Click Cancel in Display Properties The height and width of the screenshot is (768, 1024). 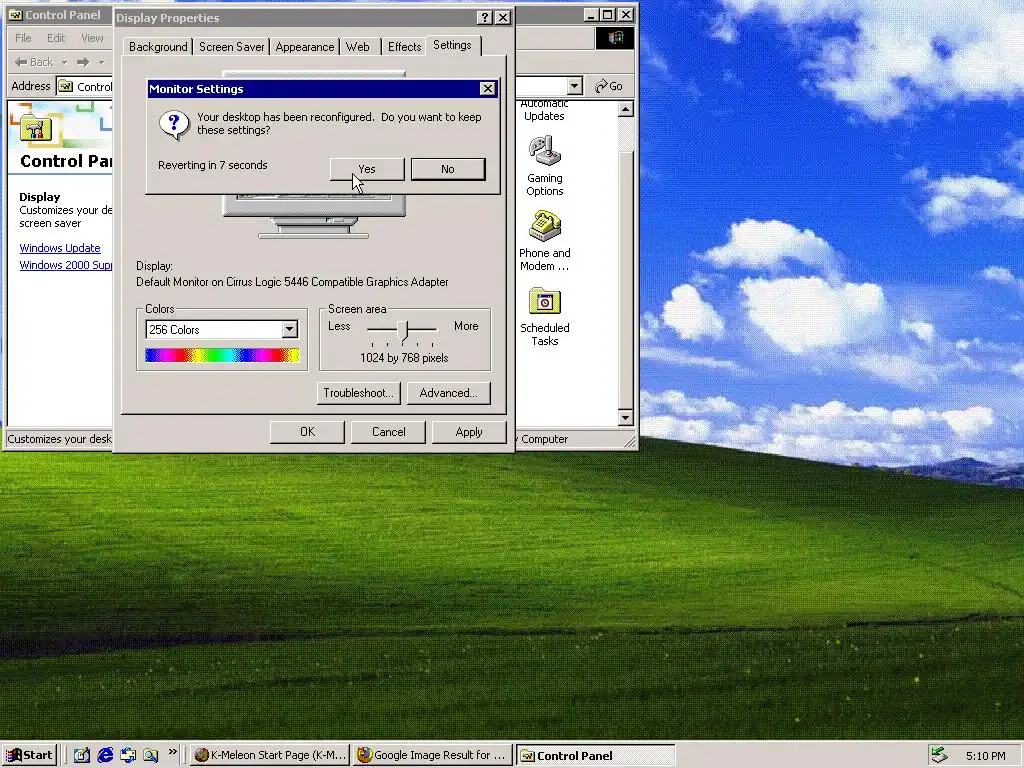389,432
